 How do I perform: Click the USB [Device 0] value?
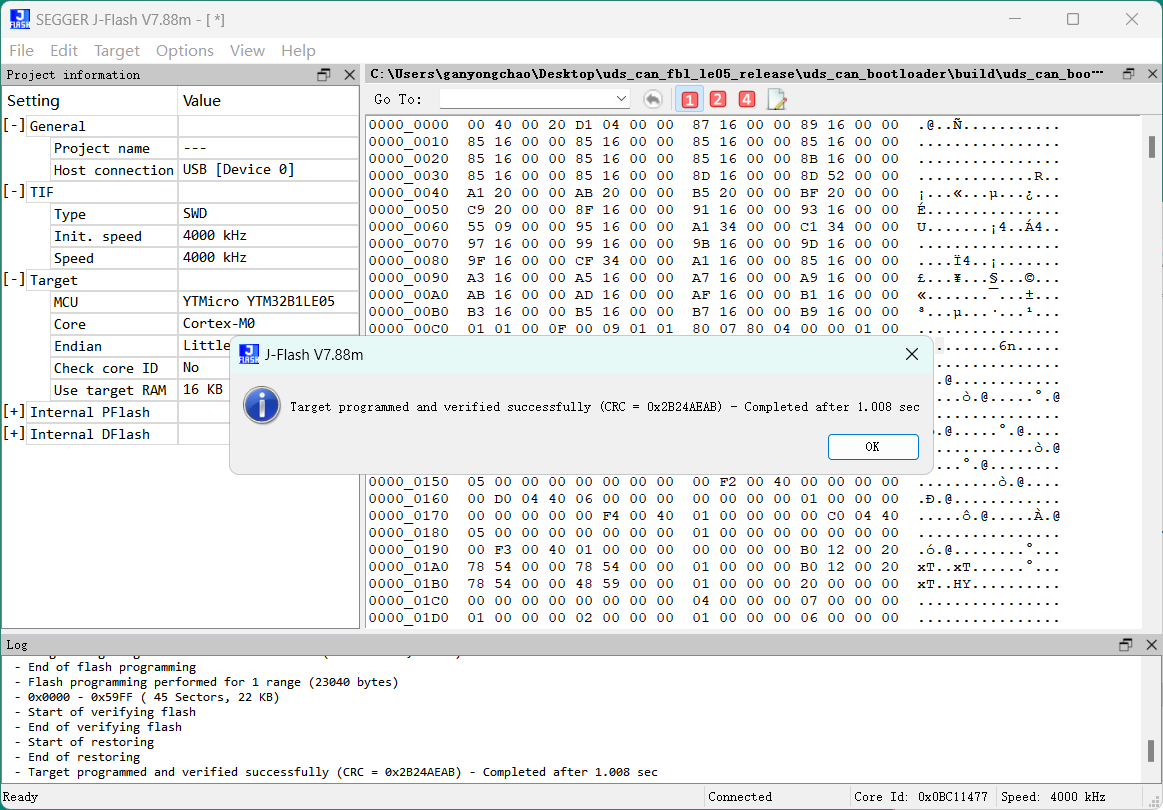pyautogui.click(x=239, y=170)
